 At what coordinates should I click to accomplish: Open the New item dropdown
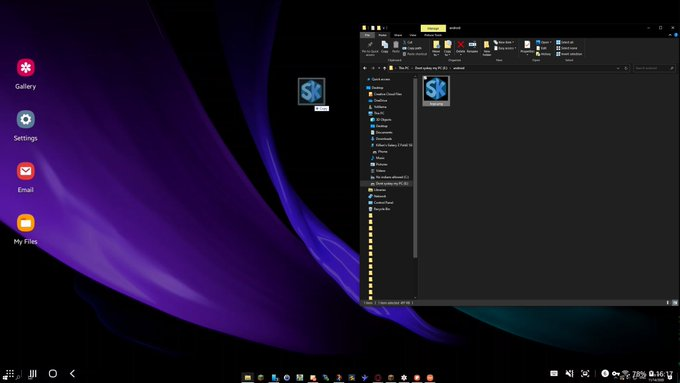(x=504, y=43)
